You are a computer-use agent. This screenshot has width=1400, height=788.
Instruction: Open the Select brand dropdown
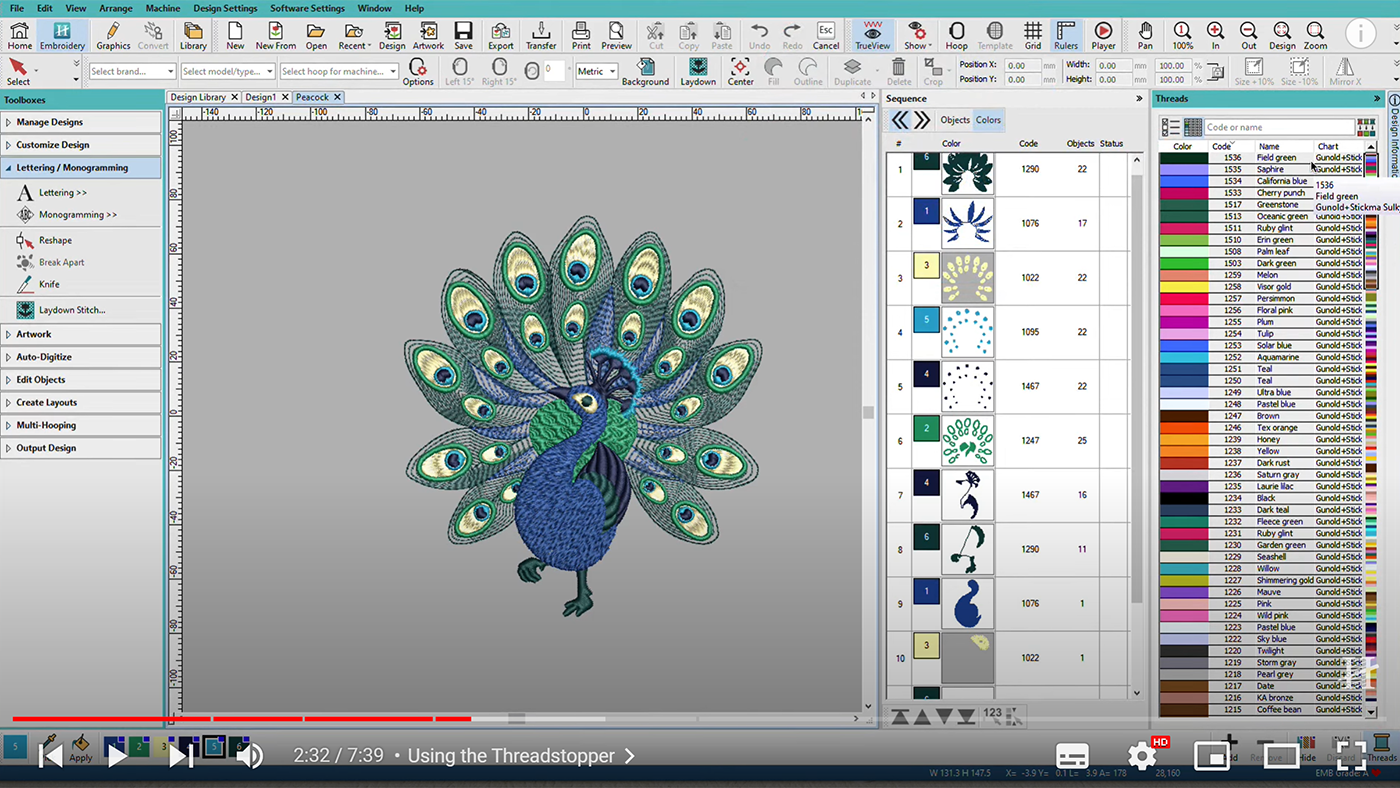point(132,71)
